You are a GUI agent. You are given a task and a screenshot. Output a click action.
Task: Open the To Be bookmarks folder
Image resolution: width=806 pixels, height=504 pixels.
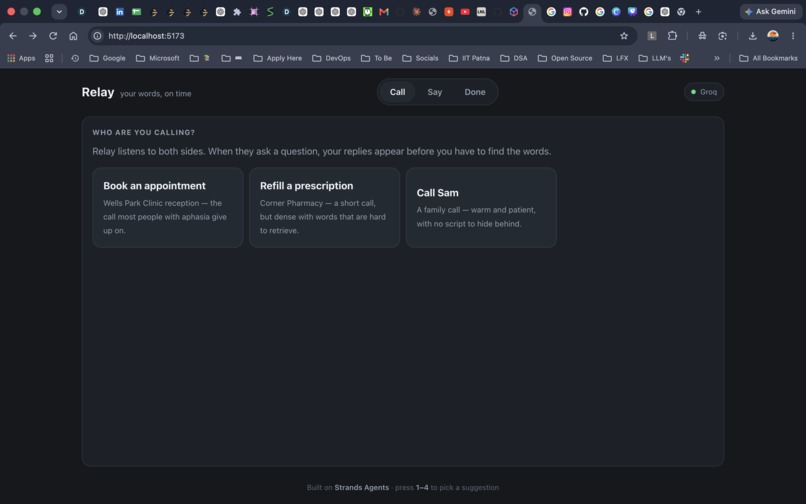[x=376, y=58]
